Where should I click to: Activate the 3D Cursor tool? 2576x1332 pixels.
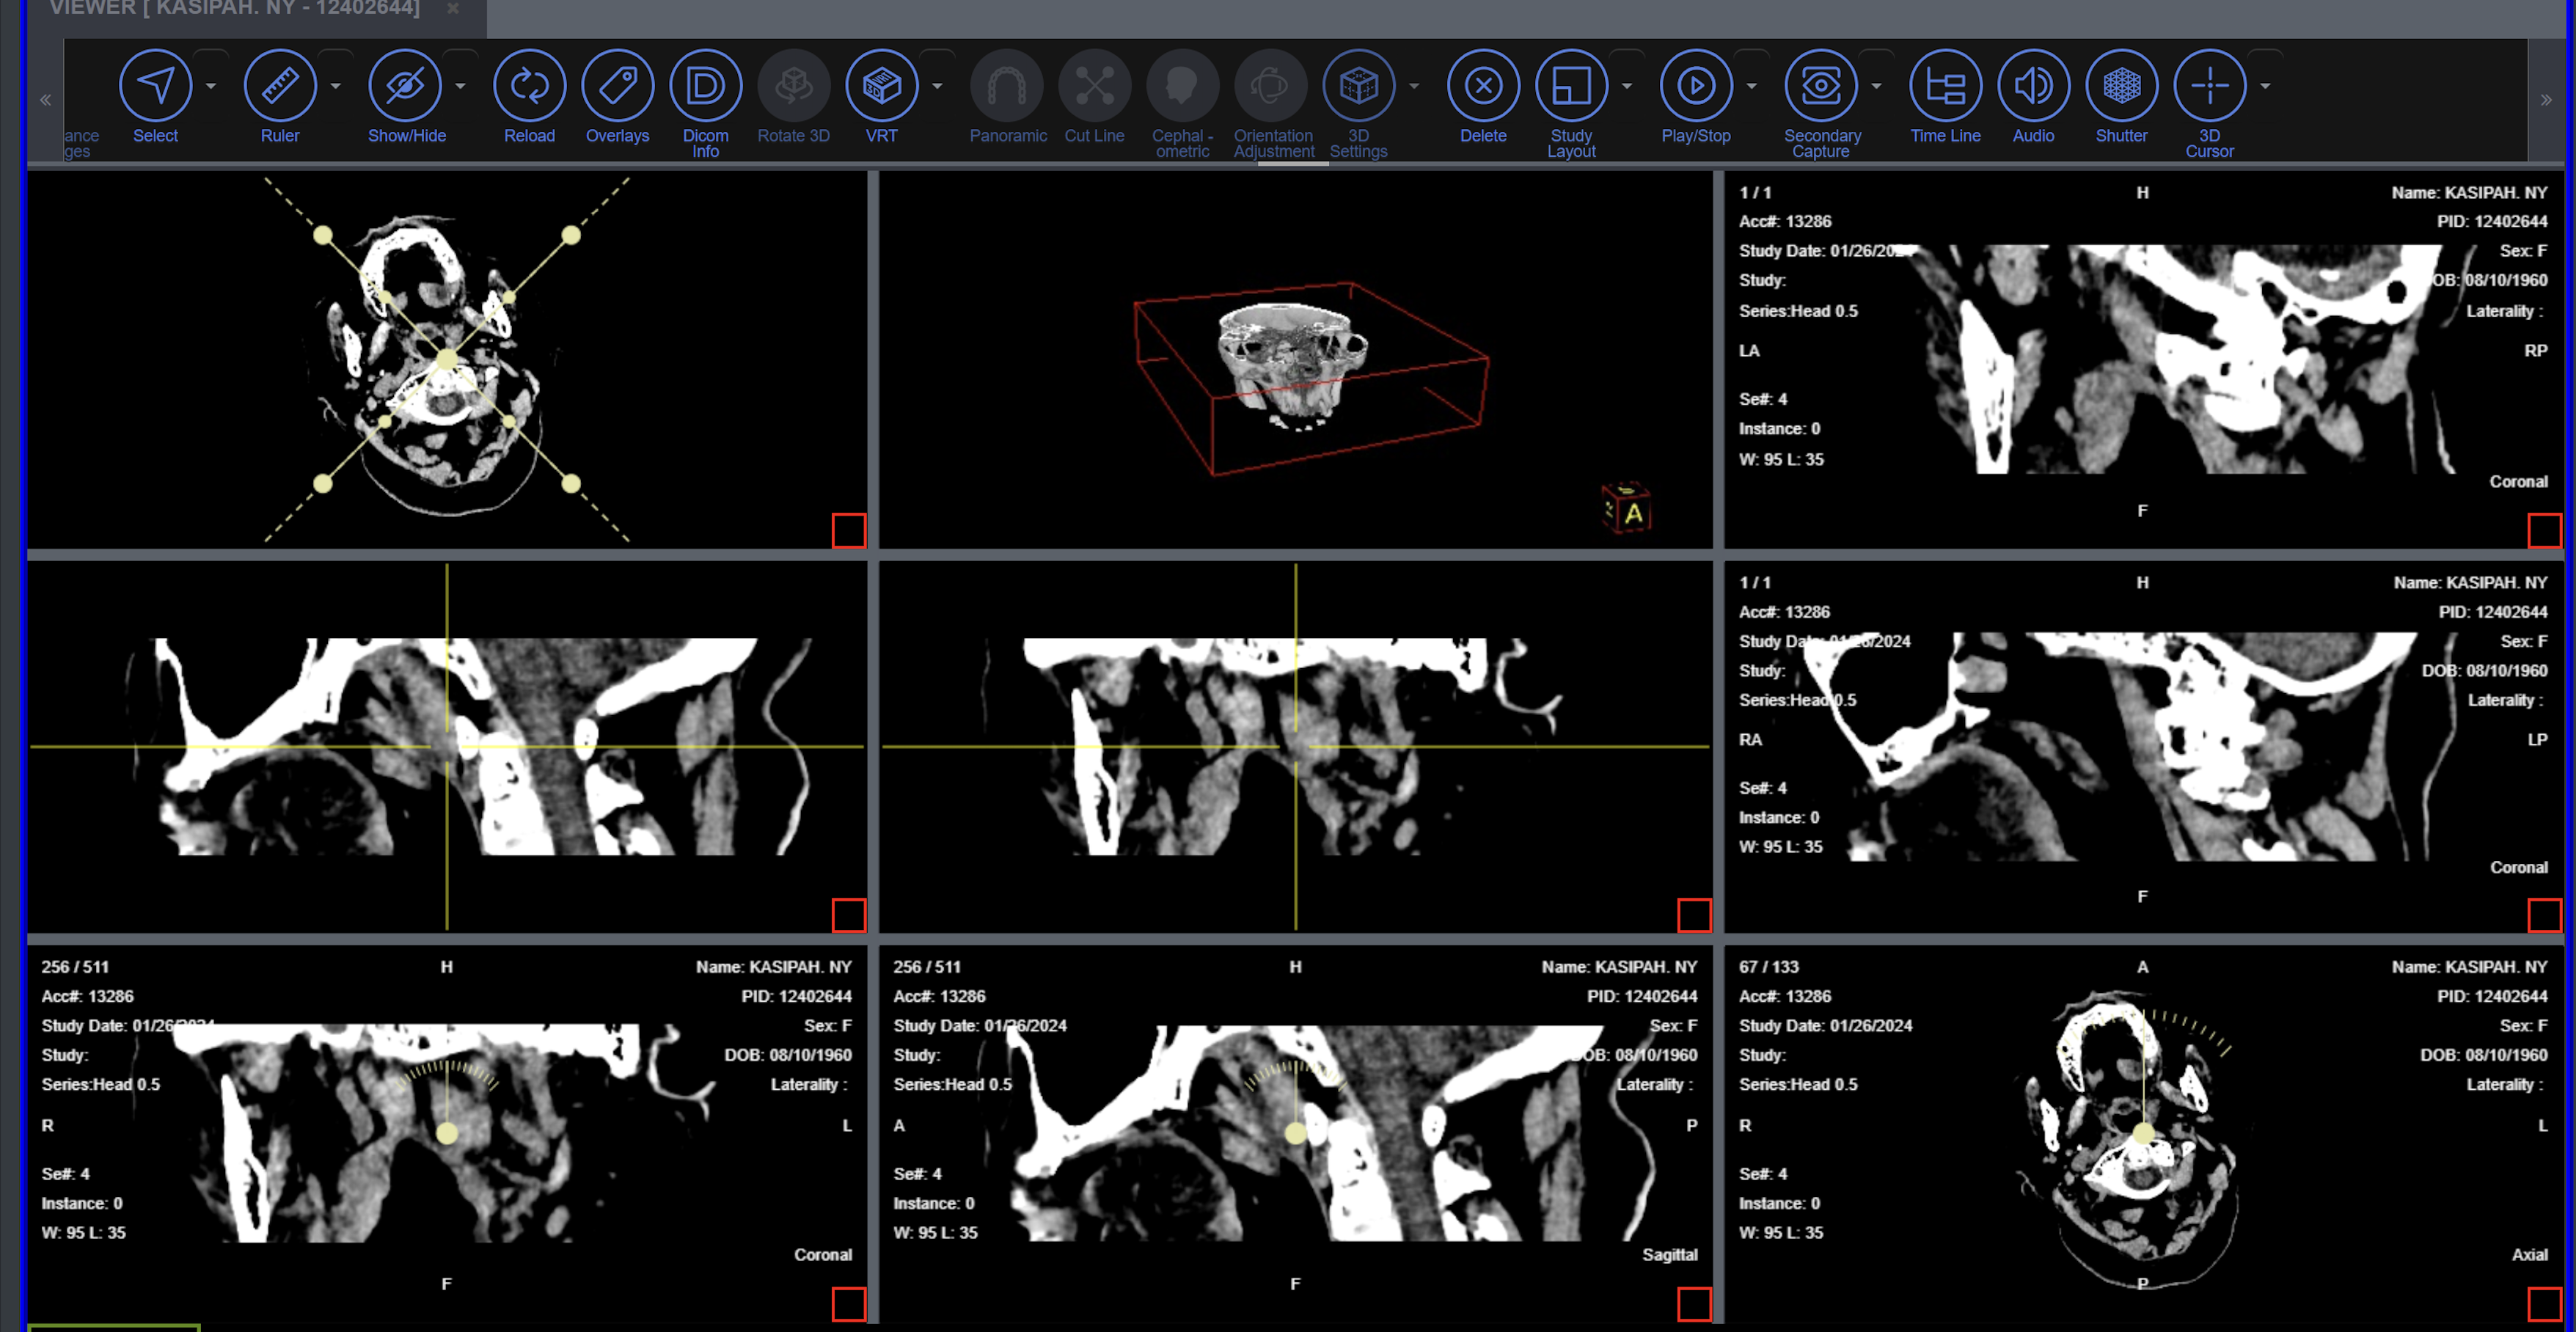2209,85
